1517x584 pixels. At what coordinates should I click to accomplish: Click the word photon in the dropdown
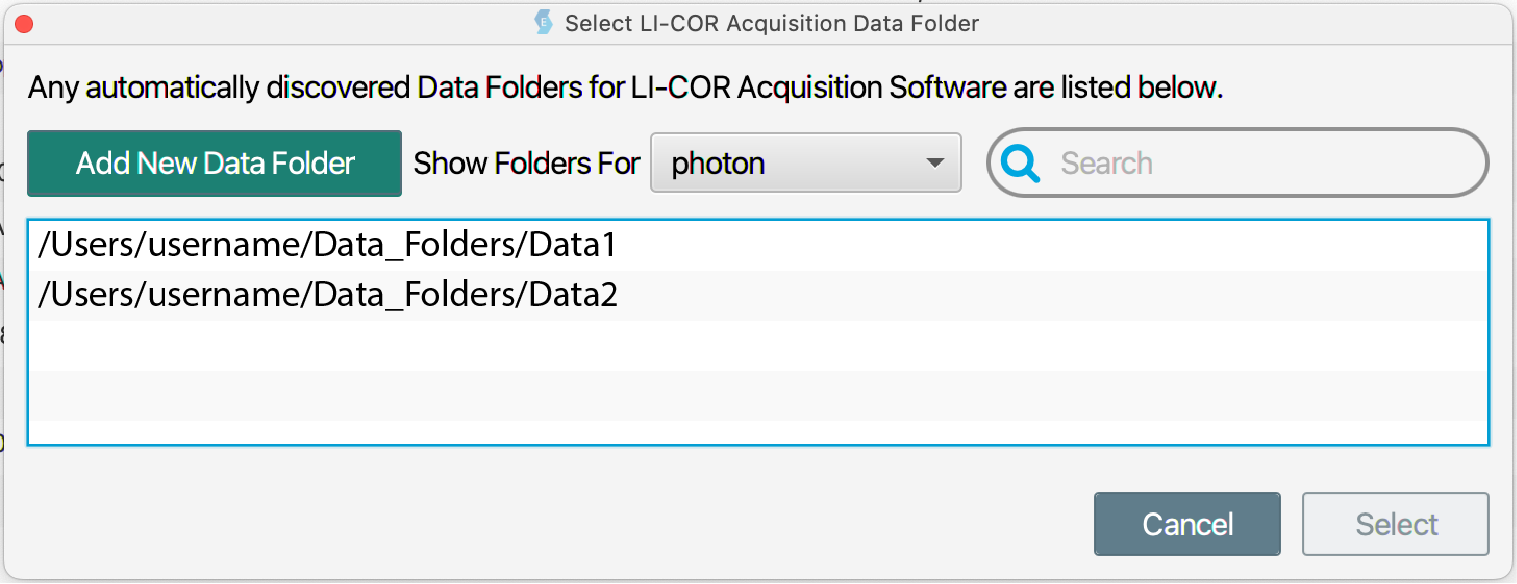pos(718,163)
